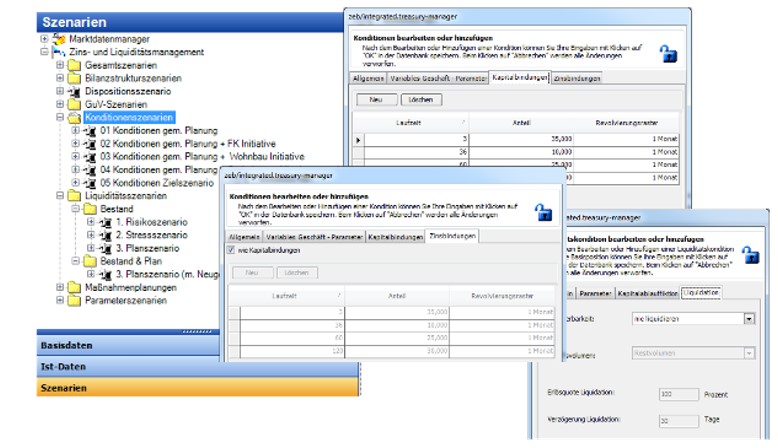
Task: Switch to Zinsbindungen tab in the back dialog
Action: (577, 78)
